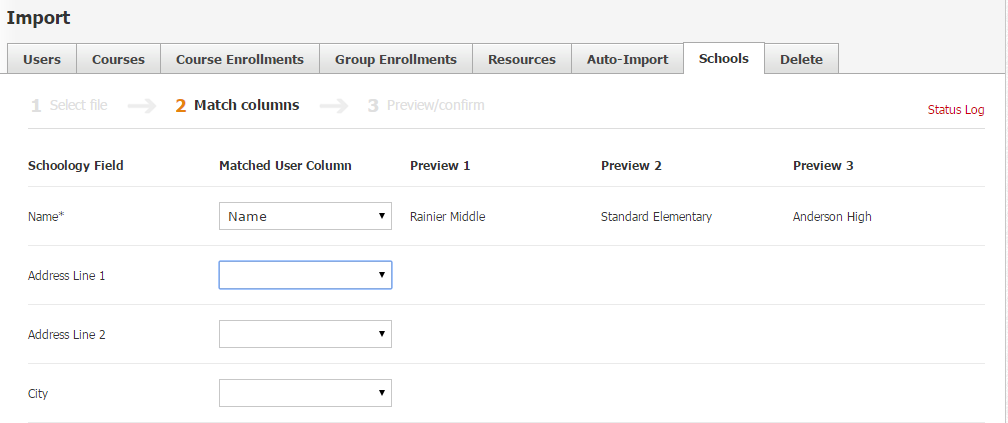
Task: Open the Delete tab
Action: point(801,59)
